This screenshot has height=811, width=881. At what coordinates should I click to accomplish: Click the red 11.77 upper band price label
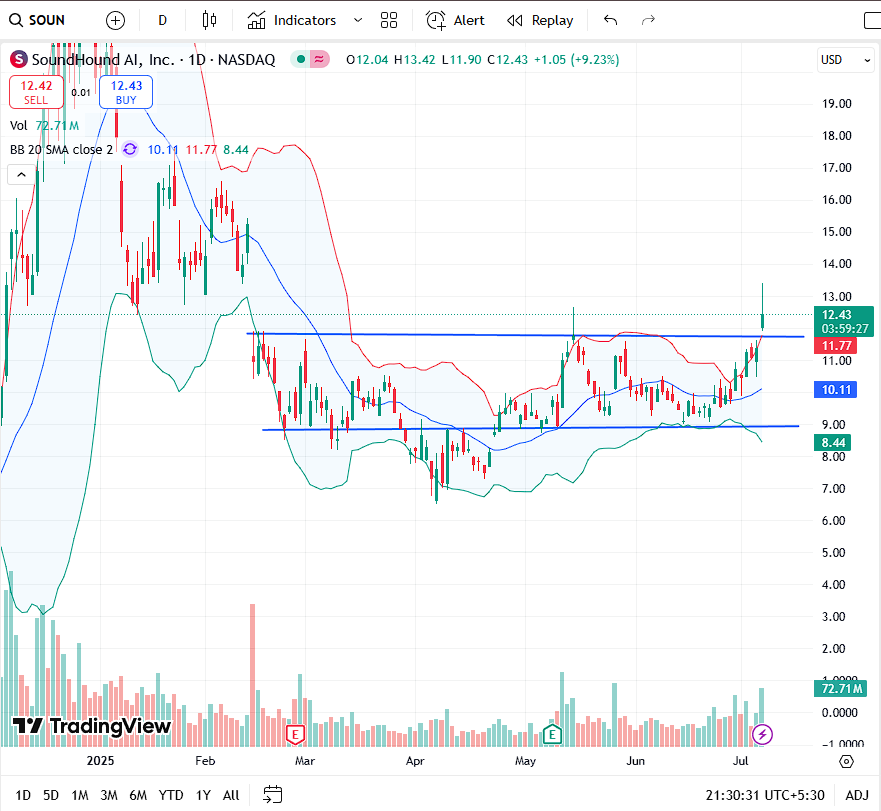tap(836, 346)
